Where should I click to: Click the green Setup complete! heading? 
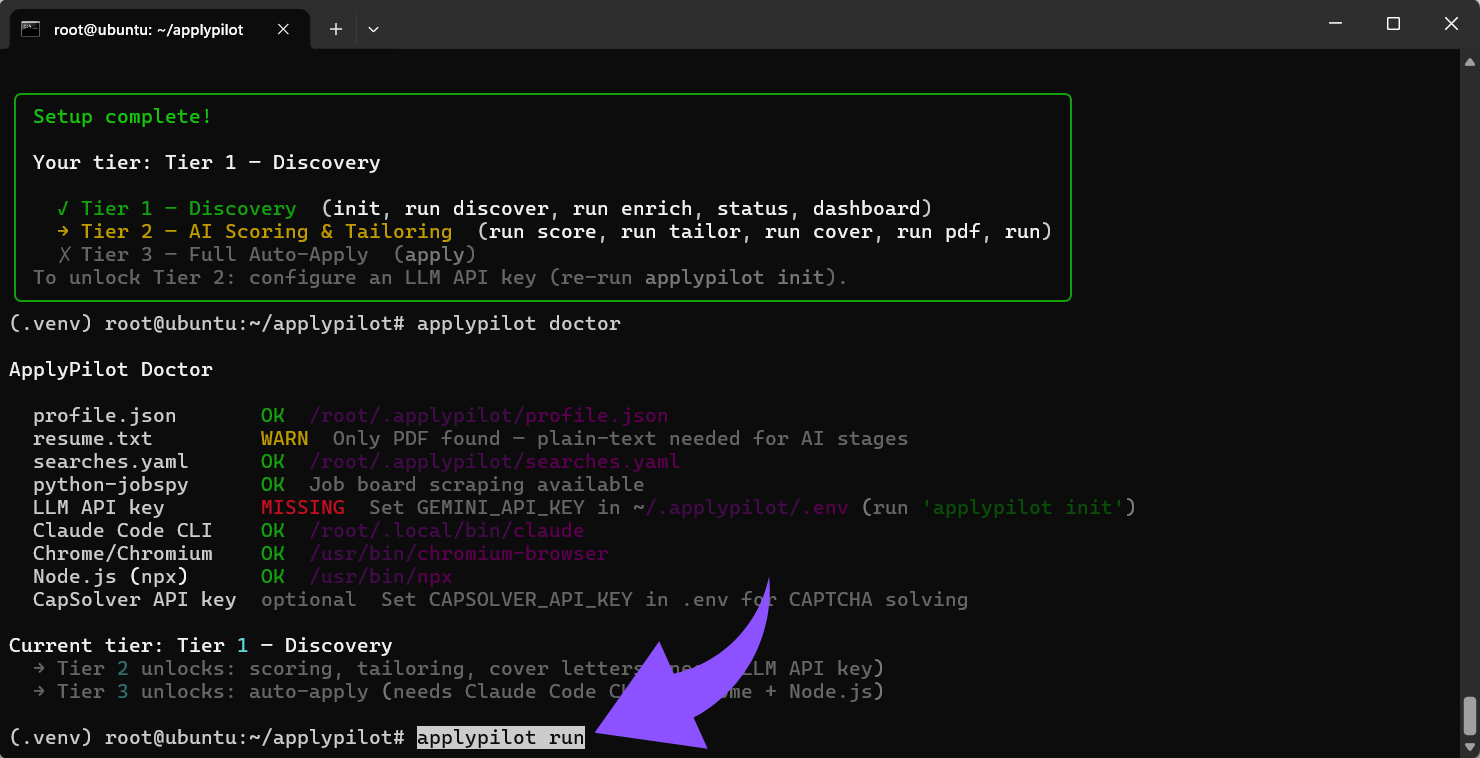pyautogui.click(x=122, y=116)
